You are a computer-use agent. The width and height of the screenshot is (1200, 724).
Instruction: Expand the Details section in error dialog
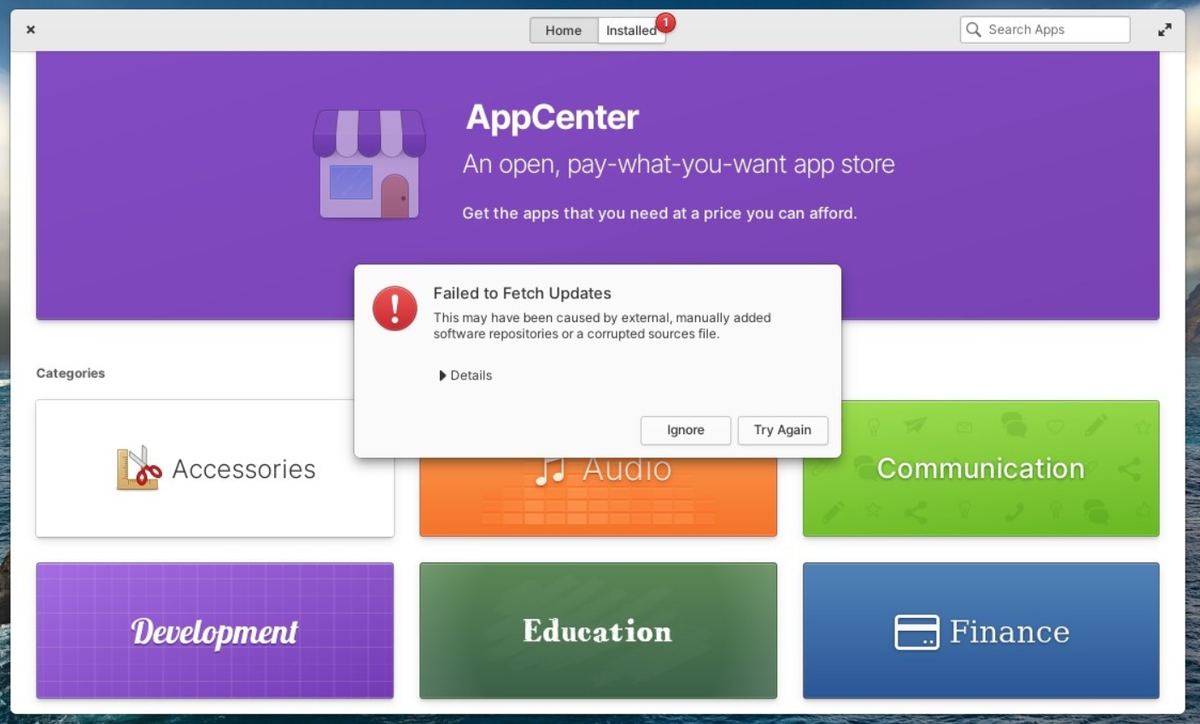(466, 376)
